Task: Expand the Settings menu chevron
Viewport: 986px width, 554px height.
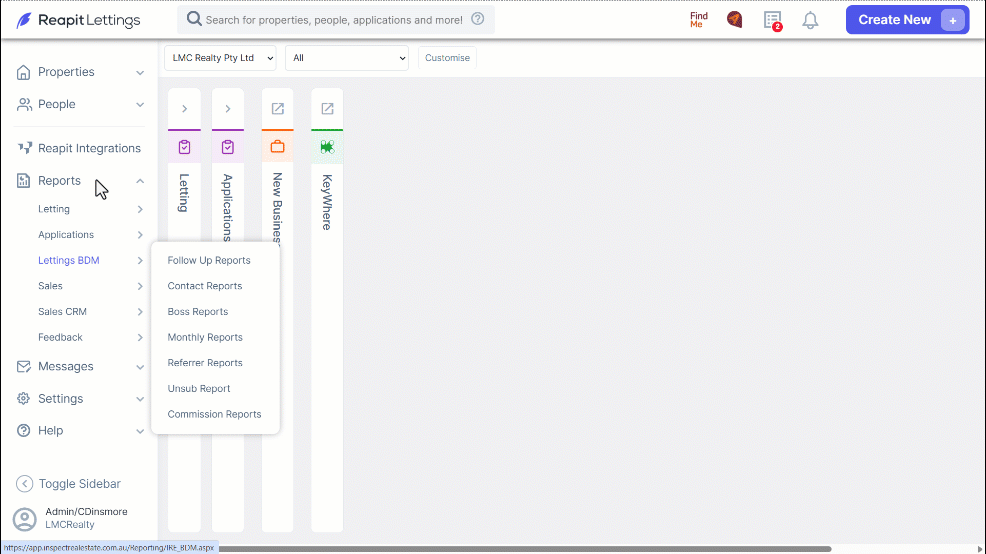Action: (x=140, y=399)
